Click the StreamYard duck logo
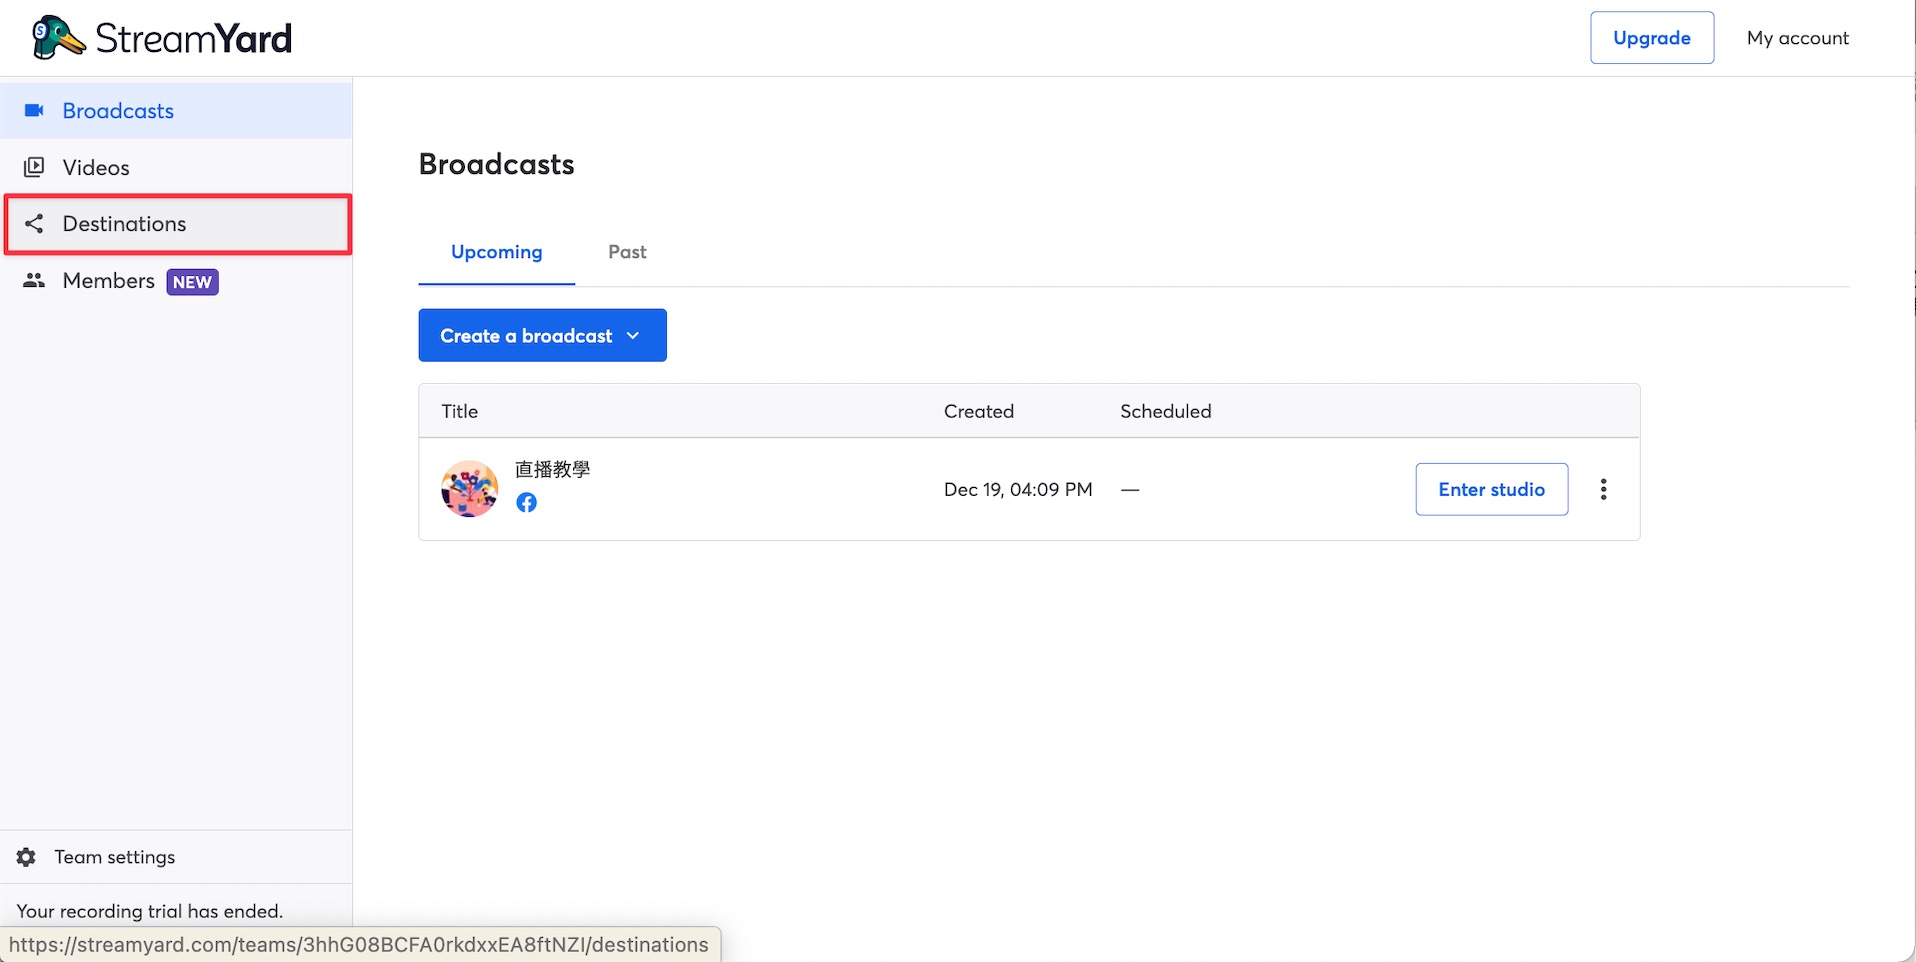The height and width of the screenshot is (962, 1916). pyautogui.click(x=58, y=38)
